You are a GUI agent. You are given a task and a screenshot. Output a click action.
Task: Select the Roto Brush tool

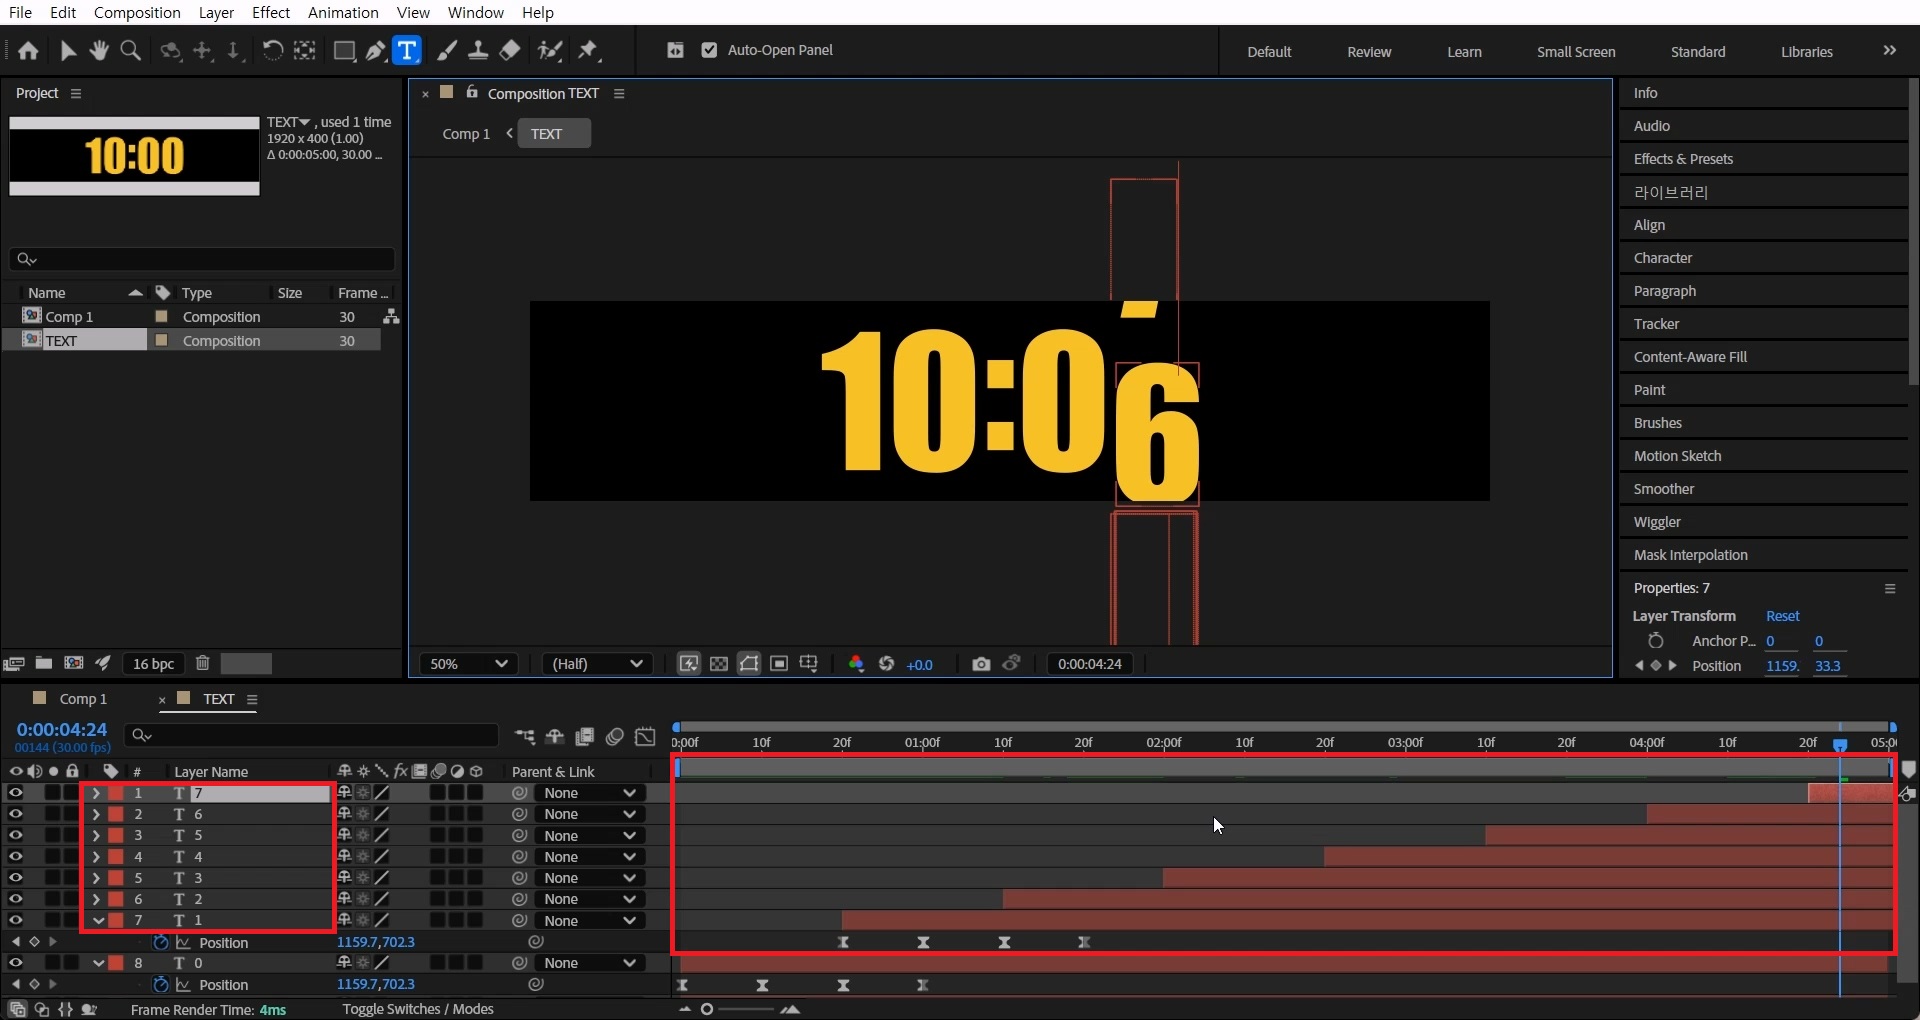coord(549,51)
